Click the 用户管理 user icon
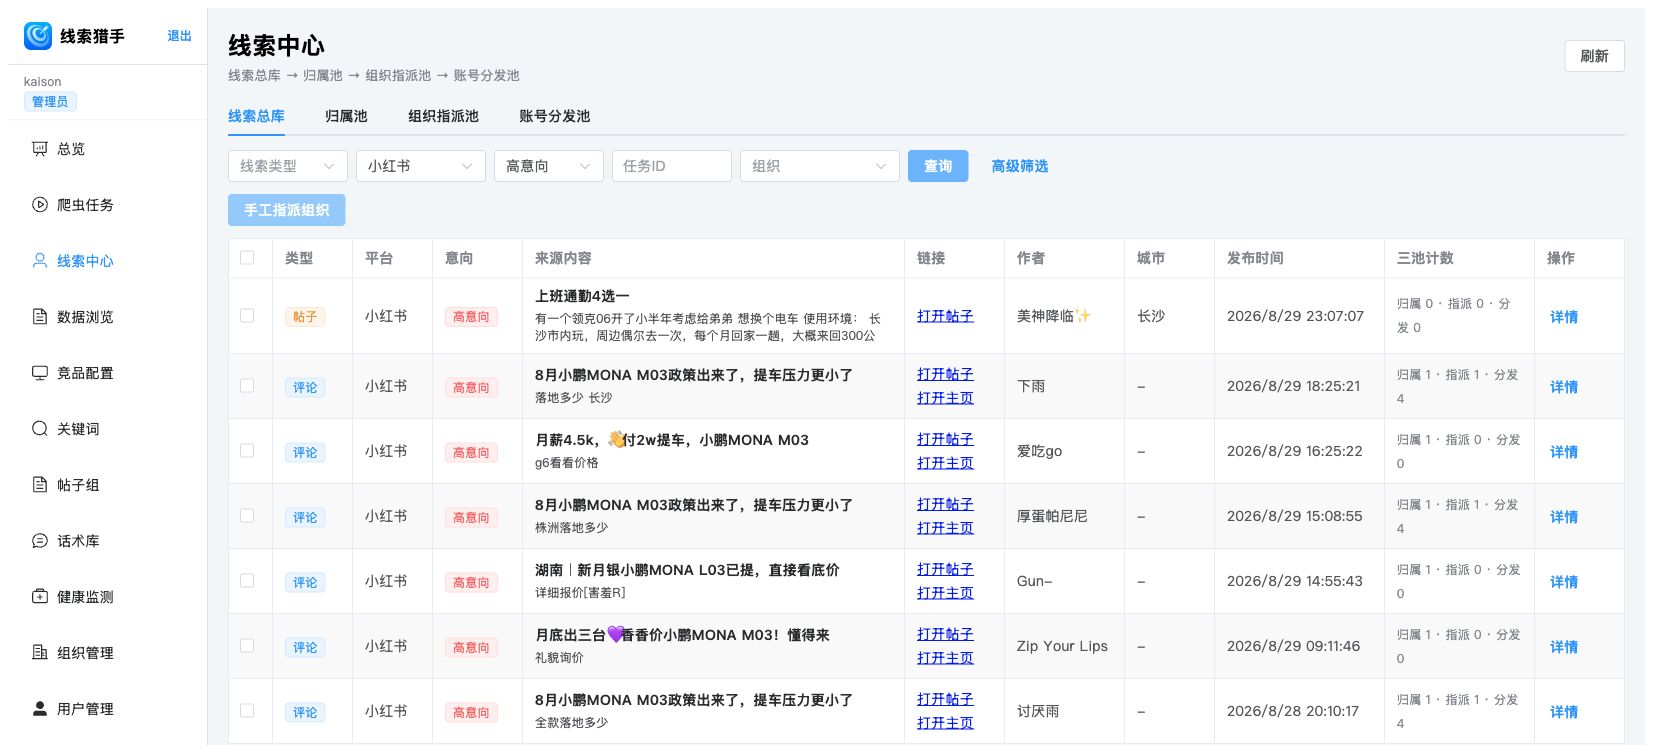This screenshot has height=745, width=1653. point(40,709)
